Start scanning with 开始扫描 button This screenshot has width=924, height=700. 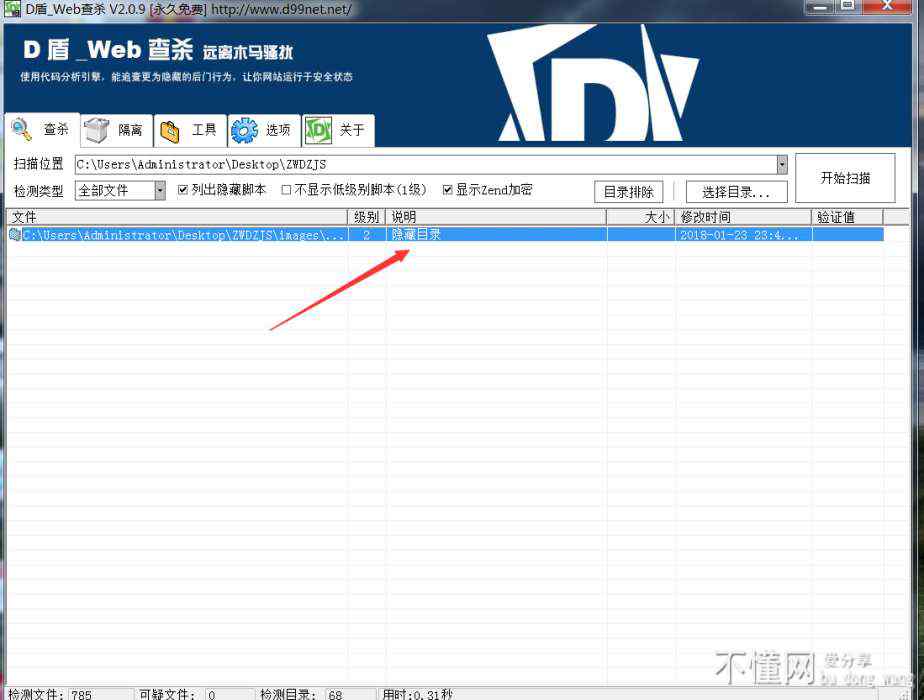tap(845, 178)
